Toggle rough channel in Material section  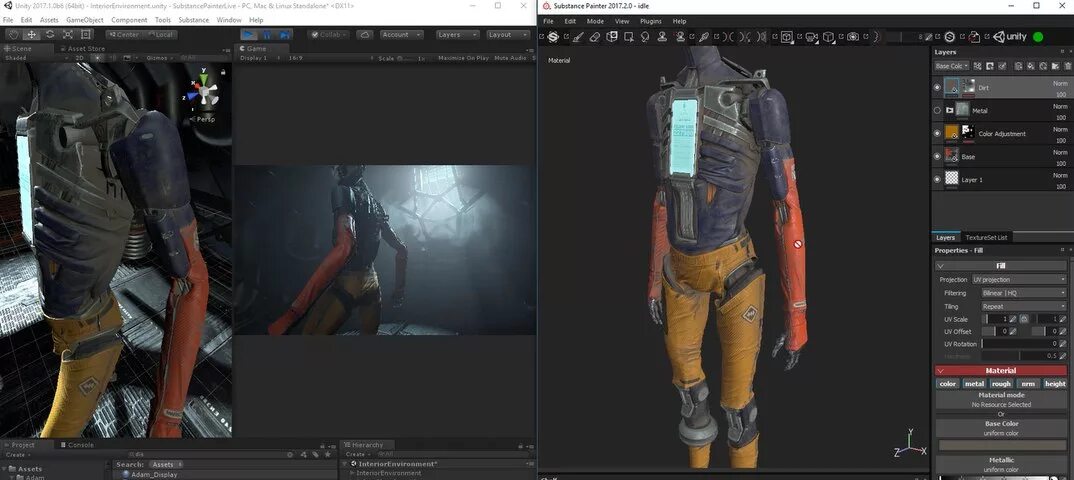click(x=1001, y=383)
